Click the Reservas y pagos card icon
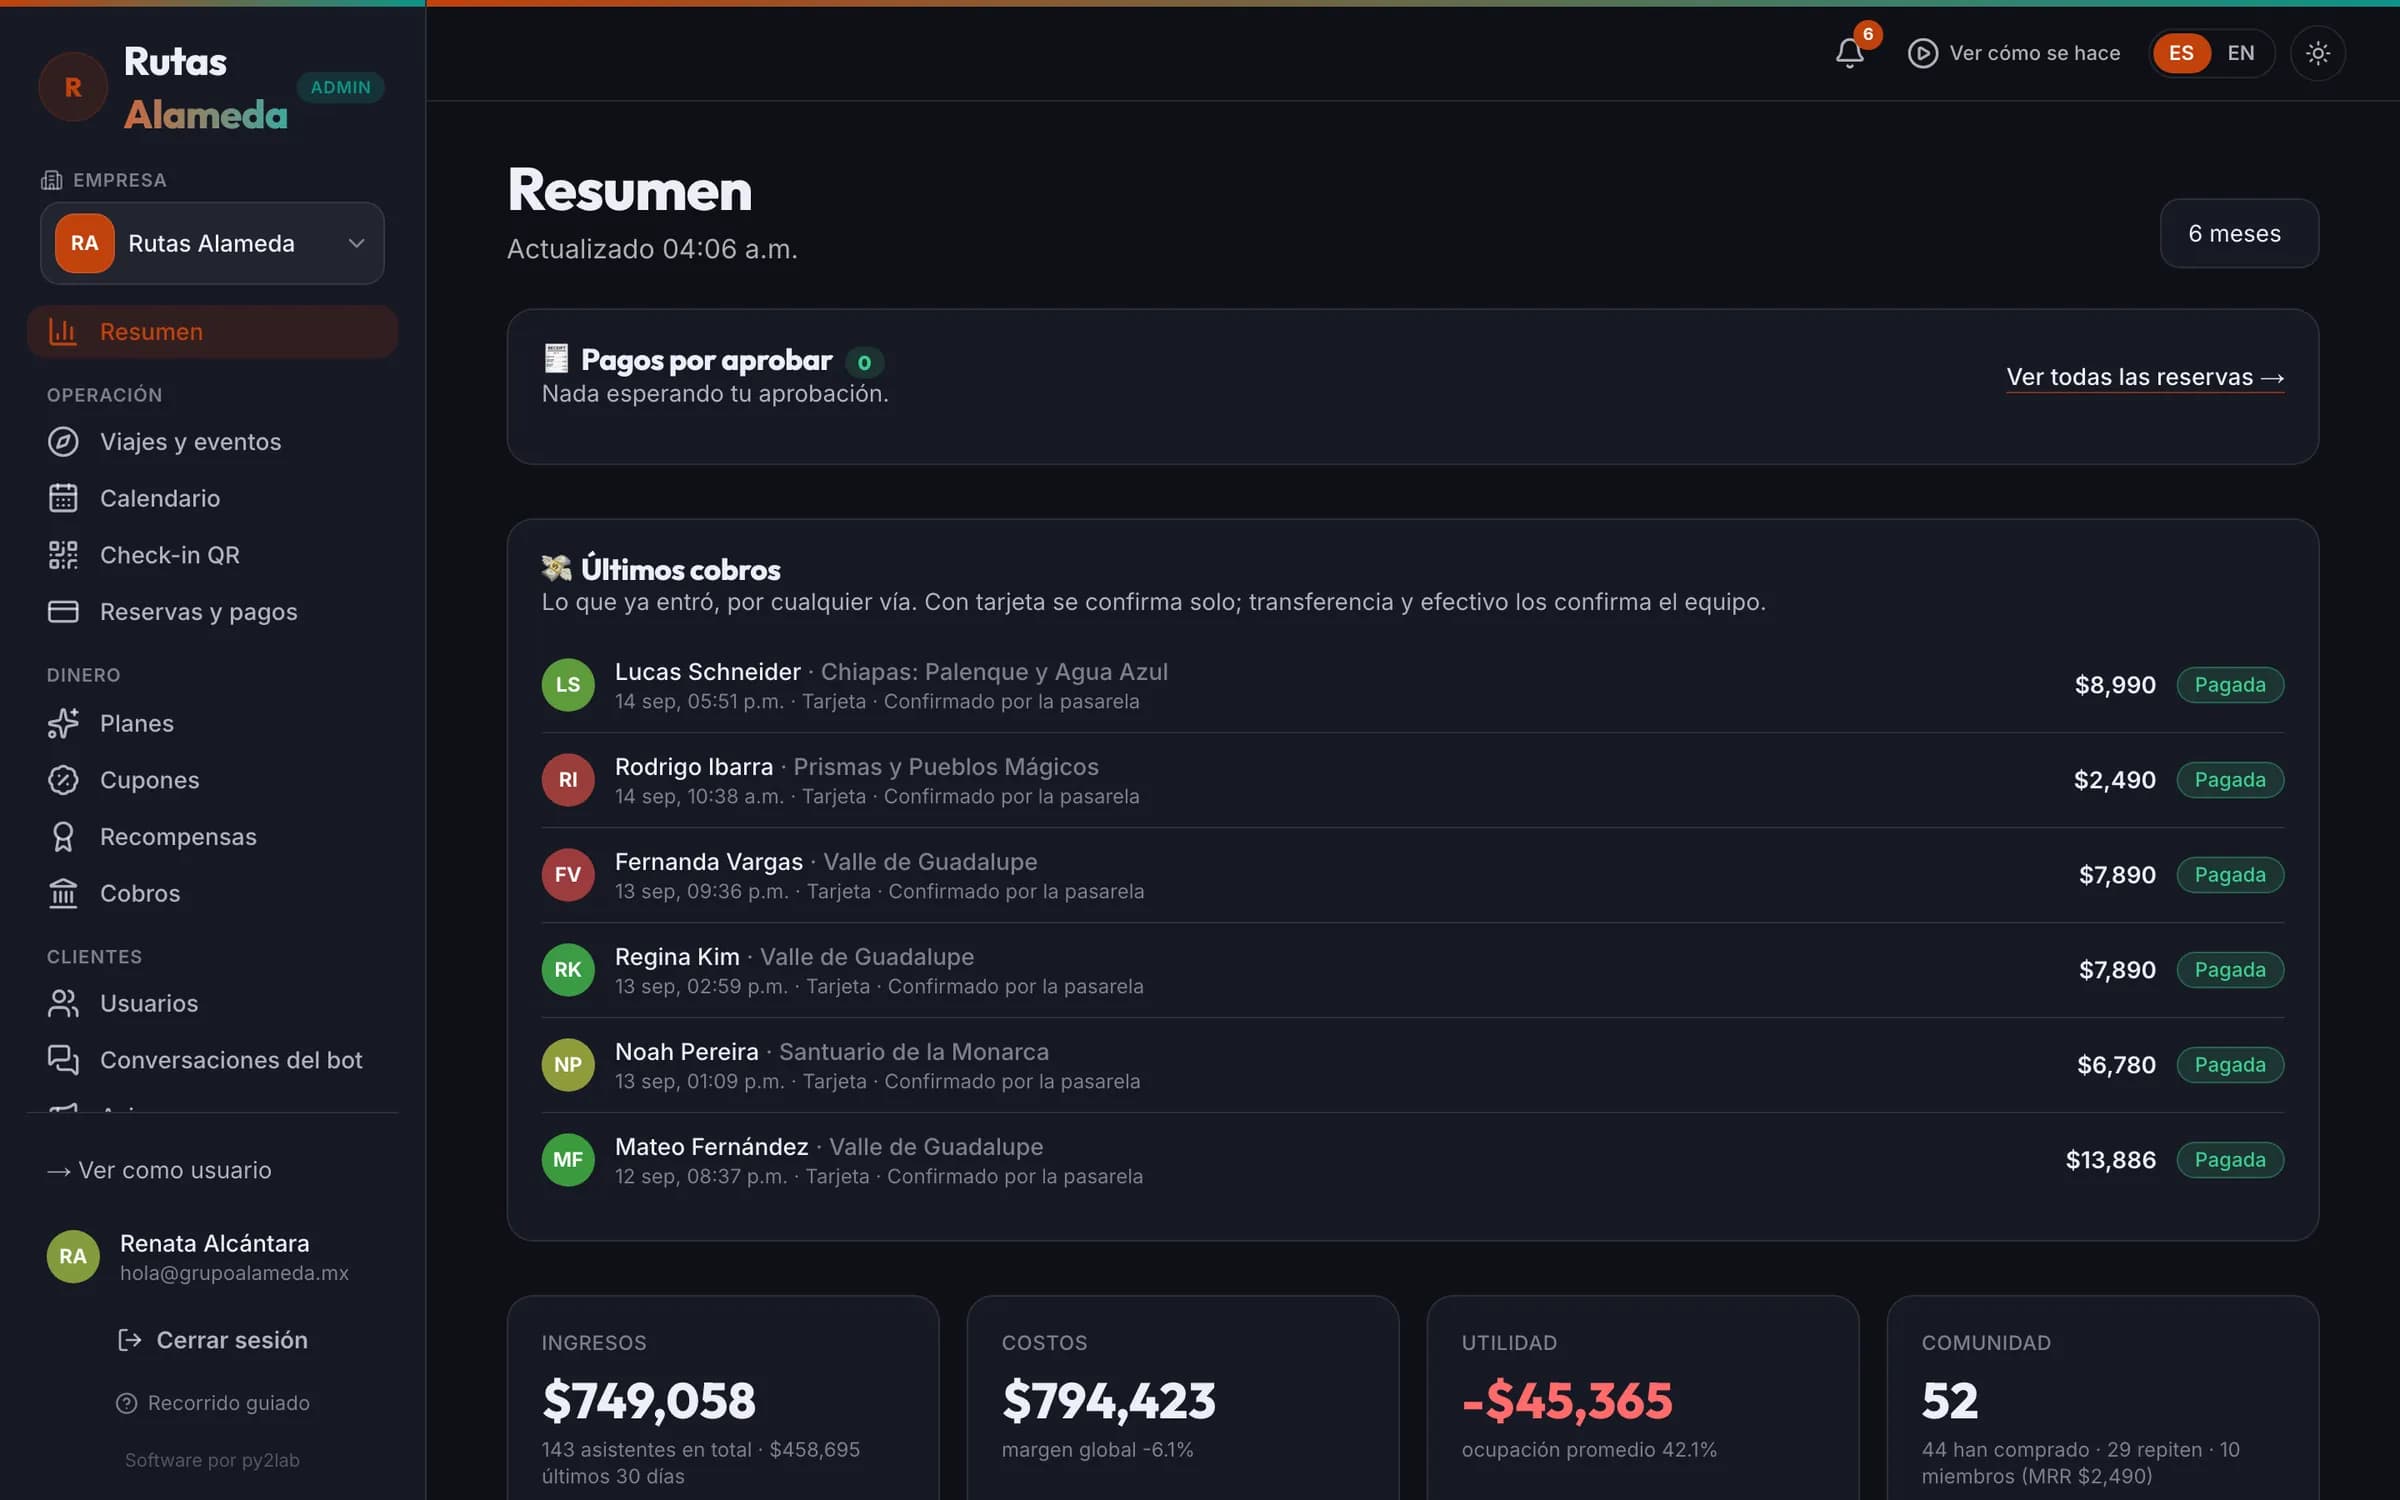 point(63,611)
